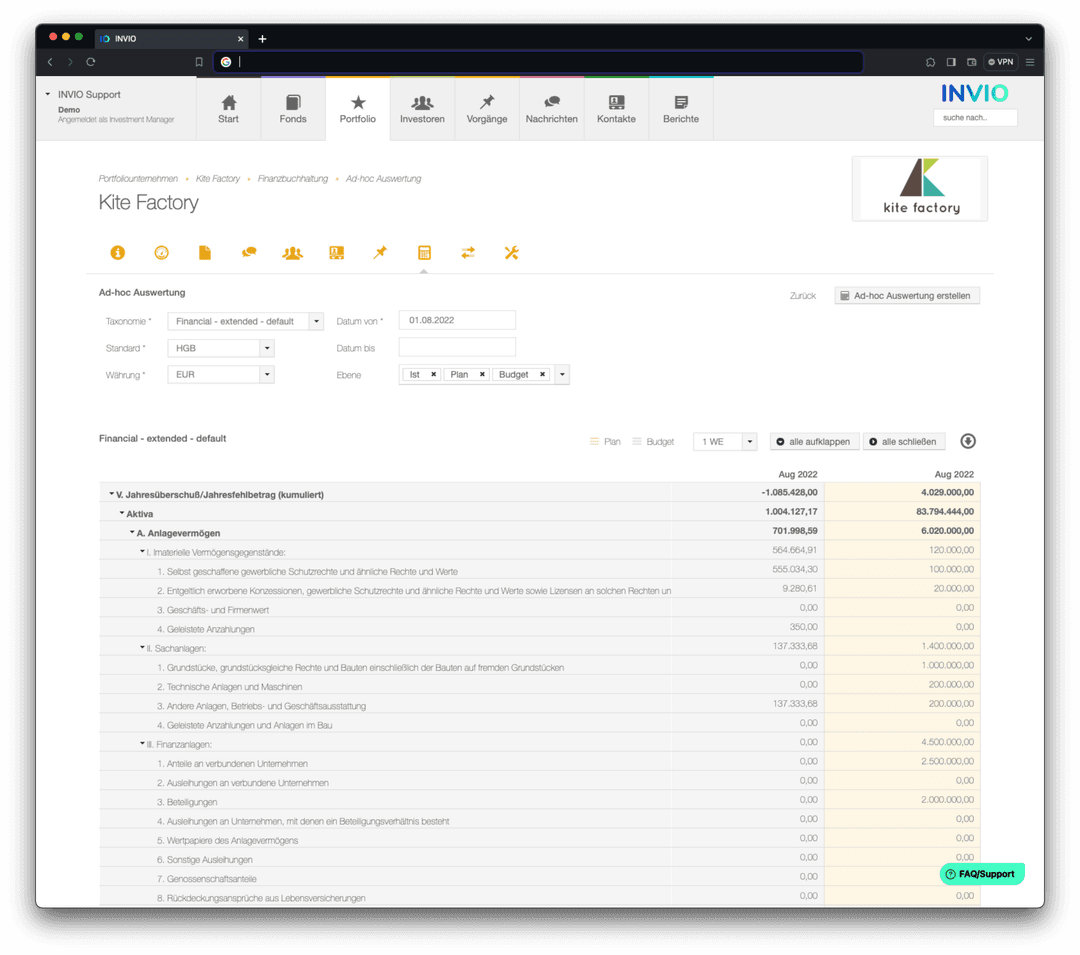1080x955 pixels.
Task: Collapse the Aktiva tree row
Action: (x=122, y=513)
